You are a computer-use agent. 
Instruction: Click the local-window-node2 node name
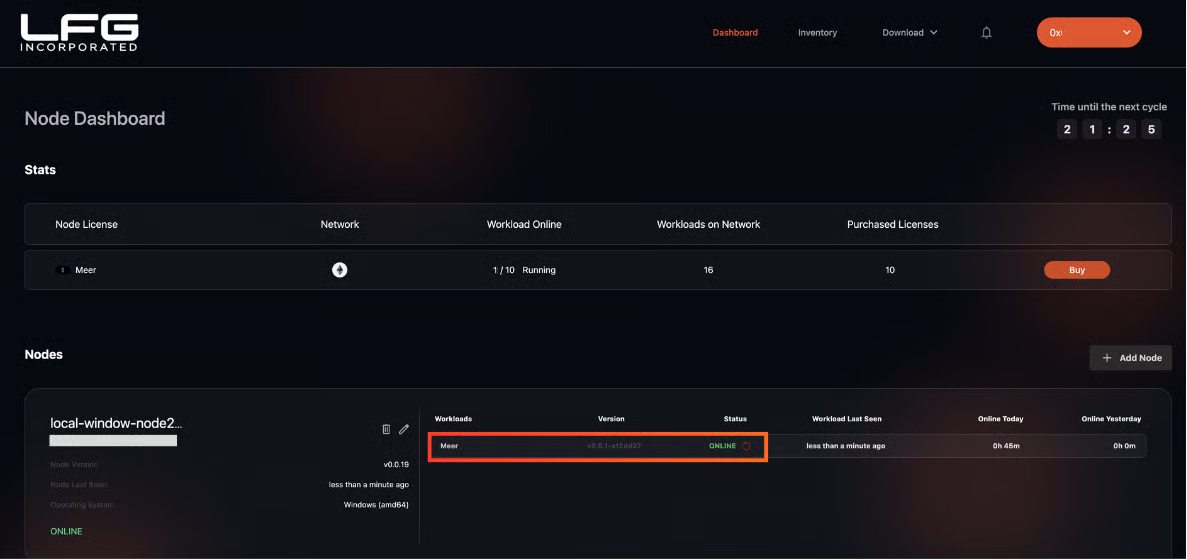(x=117, y=423)
